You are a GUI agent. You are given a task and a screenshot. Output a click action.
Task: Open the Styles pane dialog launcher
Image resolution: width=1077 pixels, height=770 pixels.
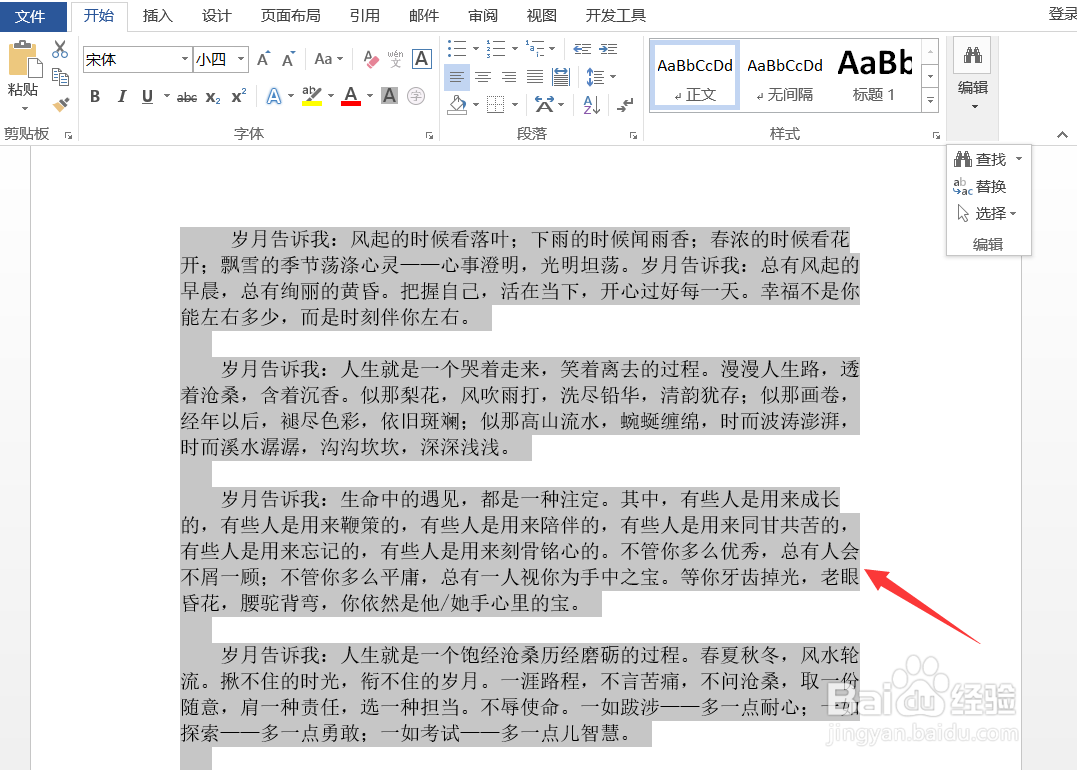(x=936, y=135)
